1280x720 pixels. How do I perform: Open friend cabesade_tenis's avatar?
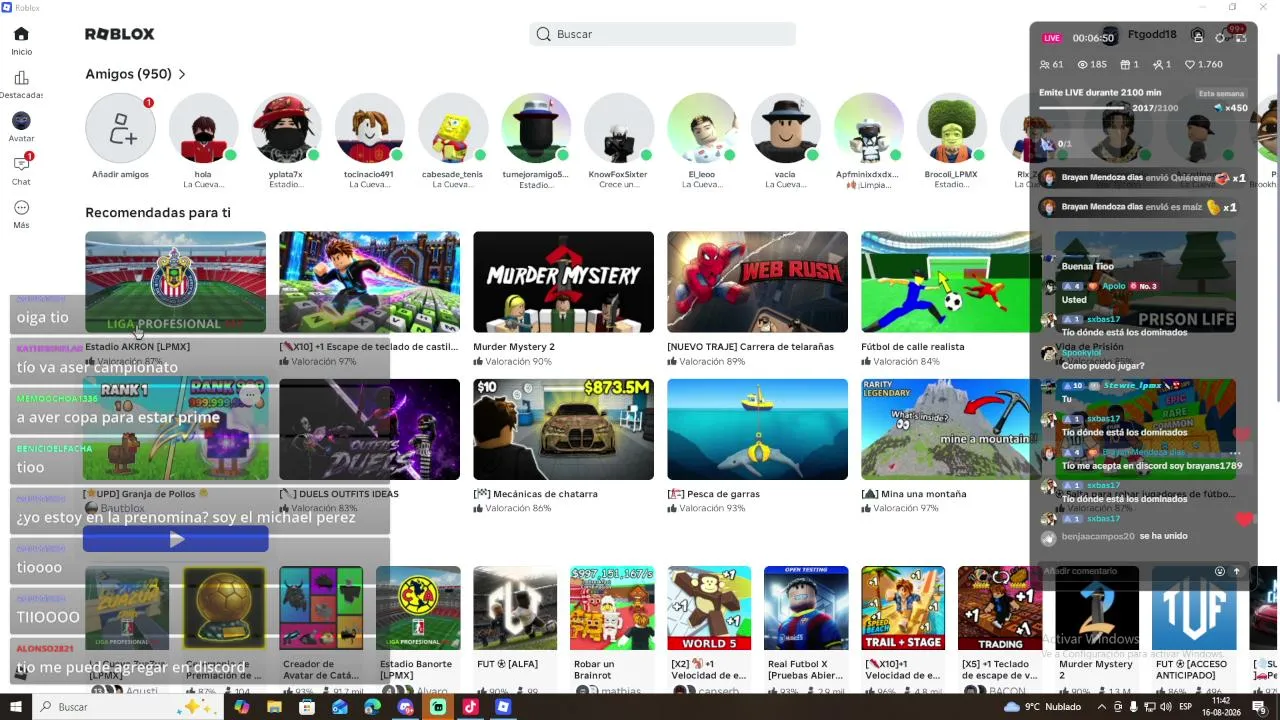click(x=452, y=128)
